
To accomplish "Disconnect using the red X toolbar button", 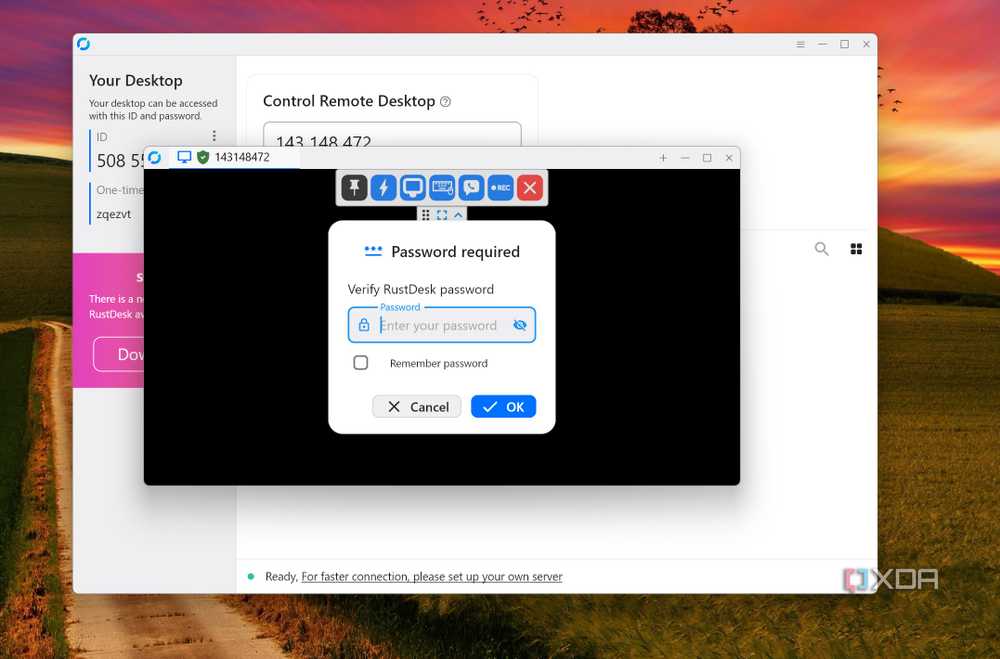I will pyautogui.click(x=530, y=188).
